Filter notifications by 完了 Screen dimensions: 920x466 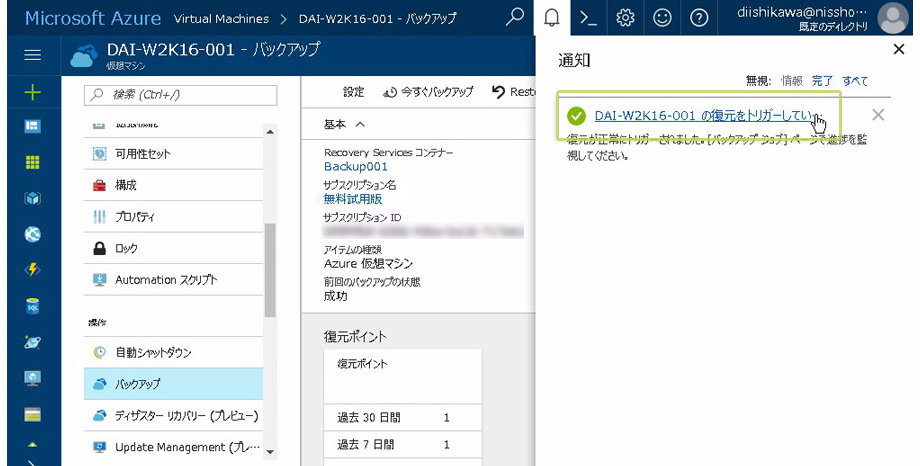(x=822, y=81)
